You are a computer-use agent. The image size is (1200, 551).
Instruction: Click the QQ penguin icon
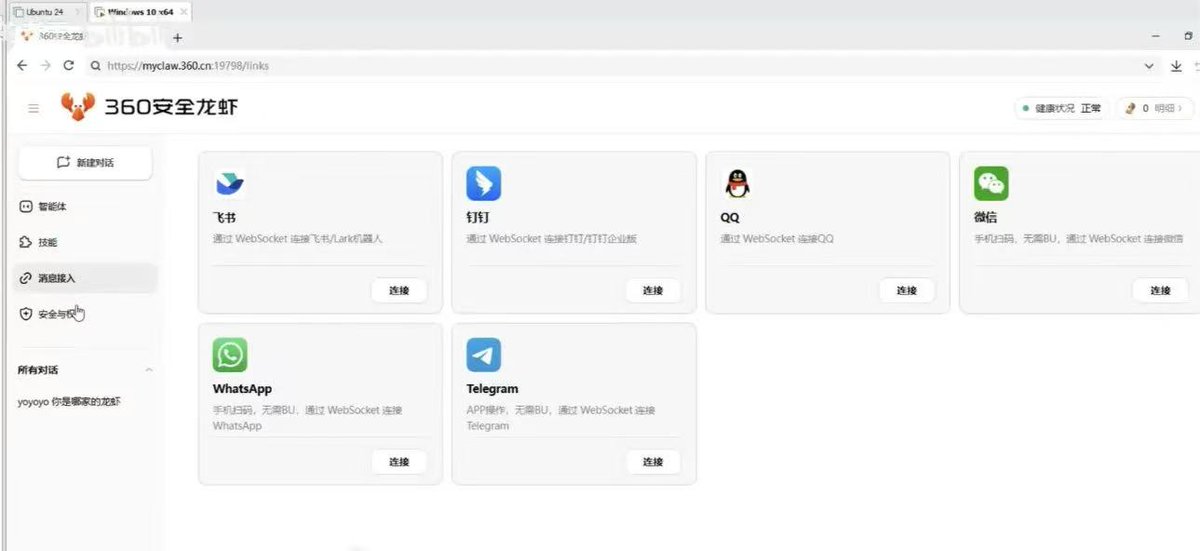pos(737,184)
